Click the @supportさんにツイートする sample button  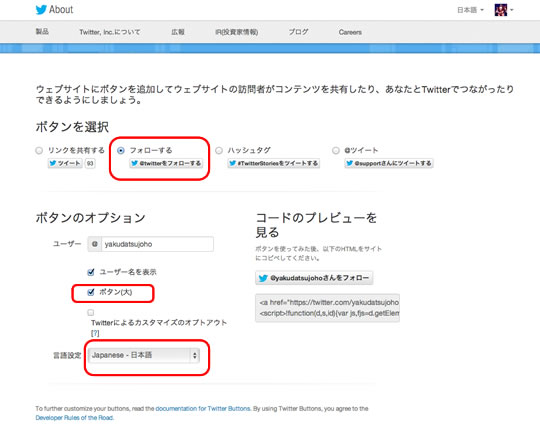[x=389, y=163]
